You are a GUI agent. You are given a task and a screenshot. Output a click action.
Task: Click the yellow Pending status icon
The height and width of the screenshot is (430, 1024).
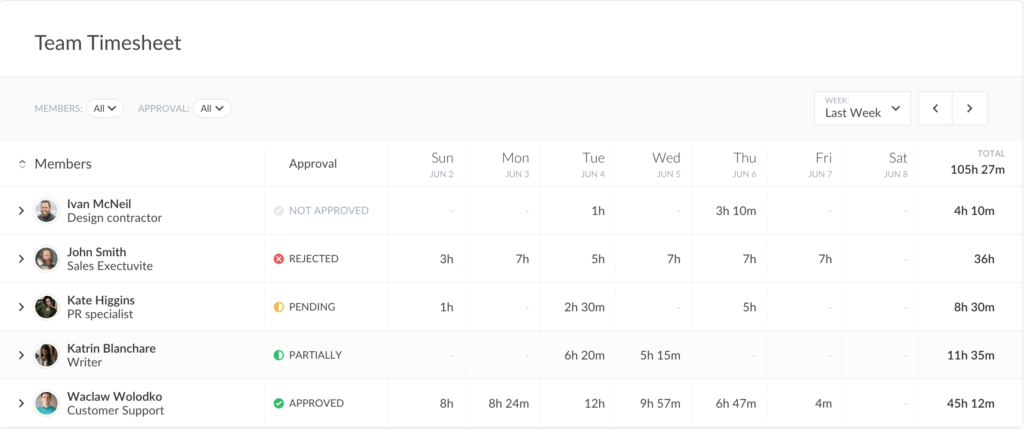coord(279,307)
